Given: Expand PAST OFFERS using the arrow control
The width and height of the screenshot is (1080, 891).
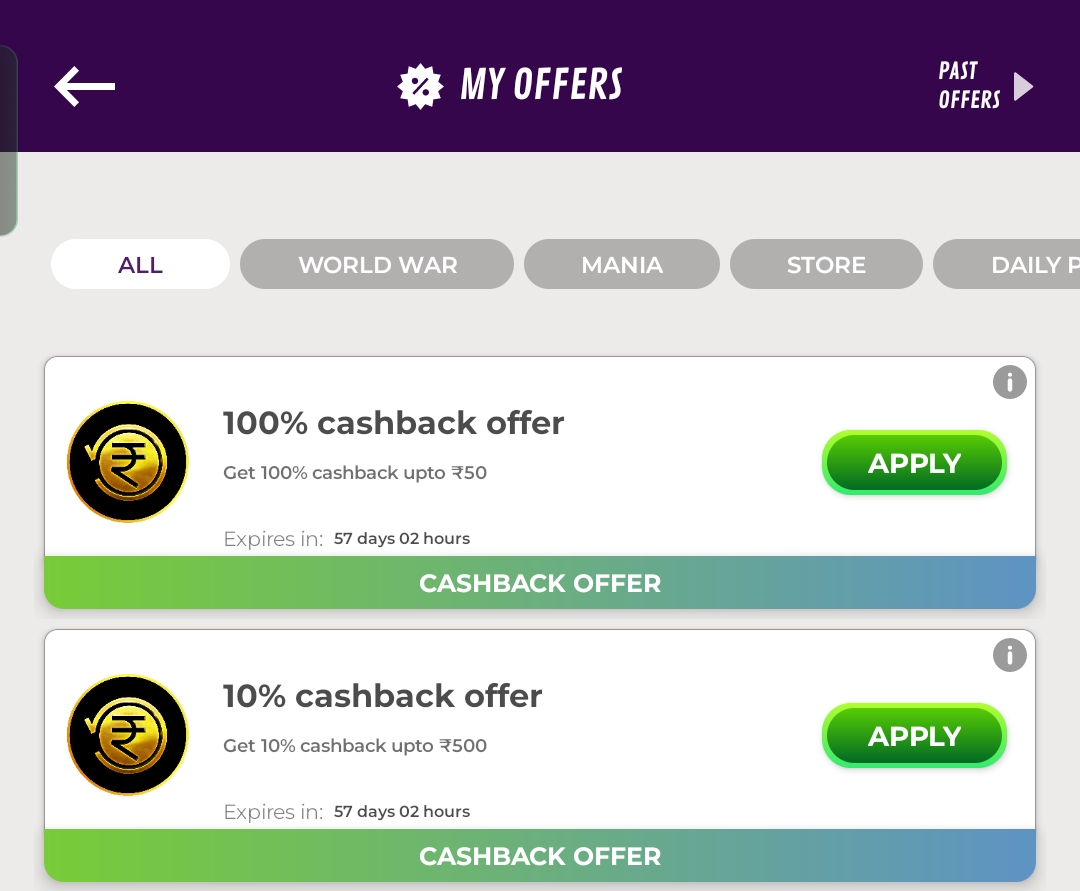Looking at the screenshot, I should tap(1023, 86).
